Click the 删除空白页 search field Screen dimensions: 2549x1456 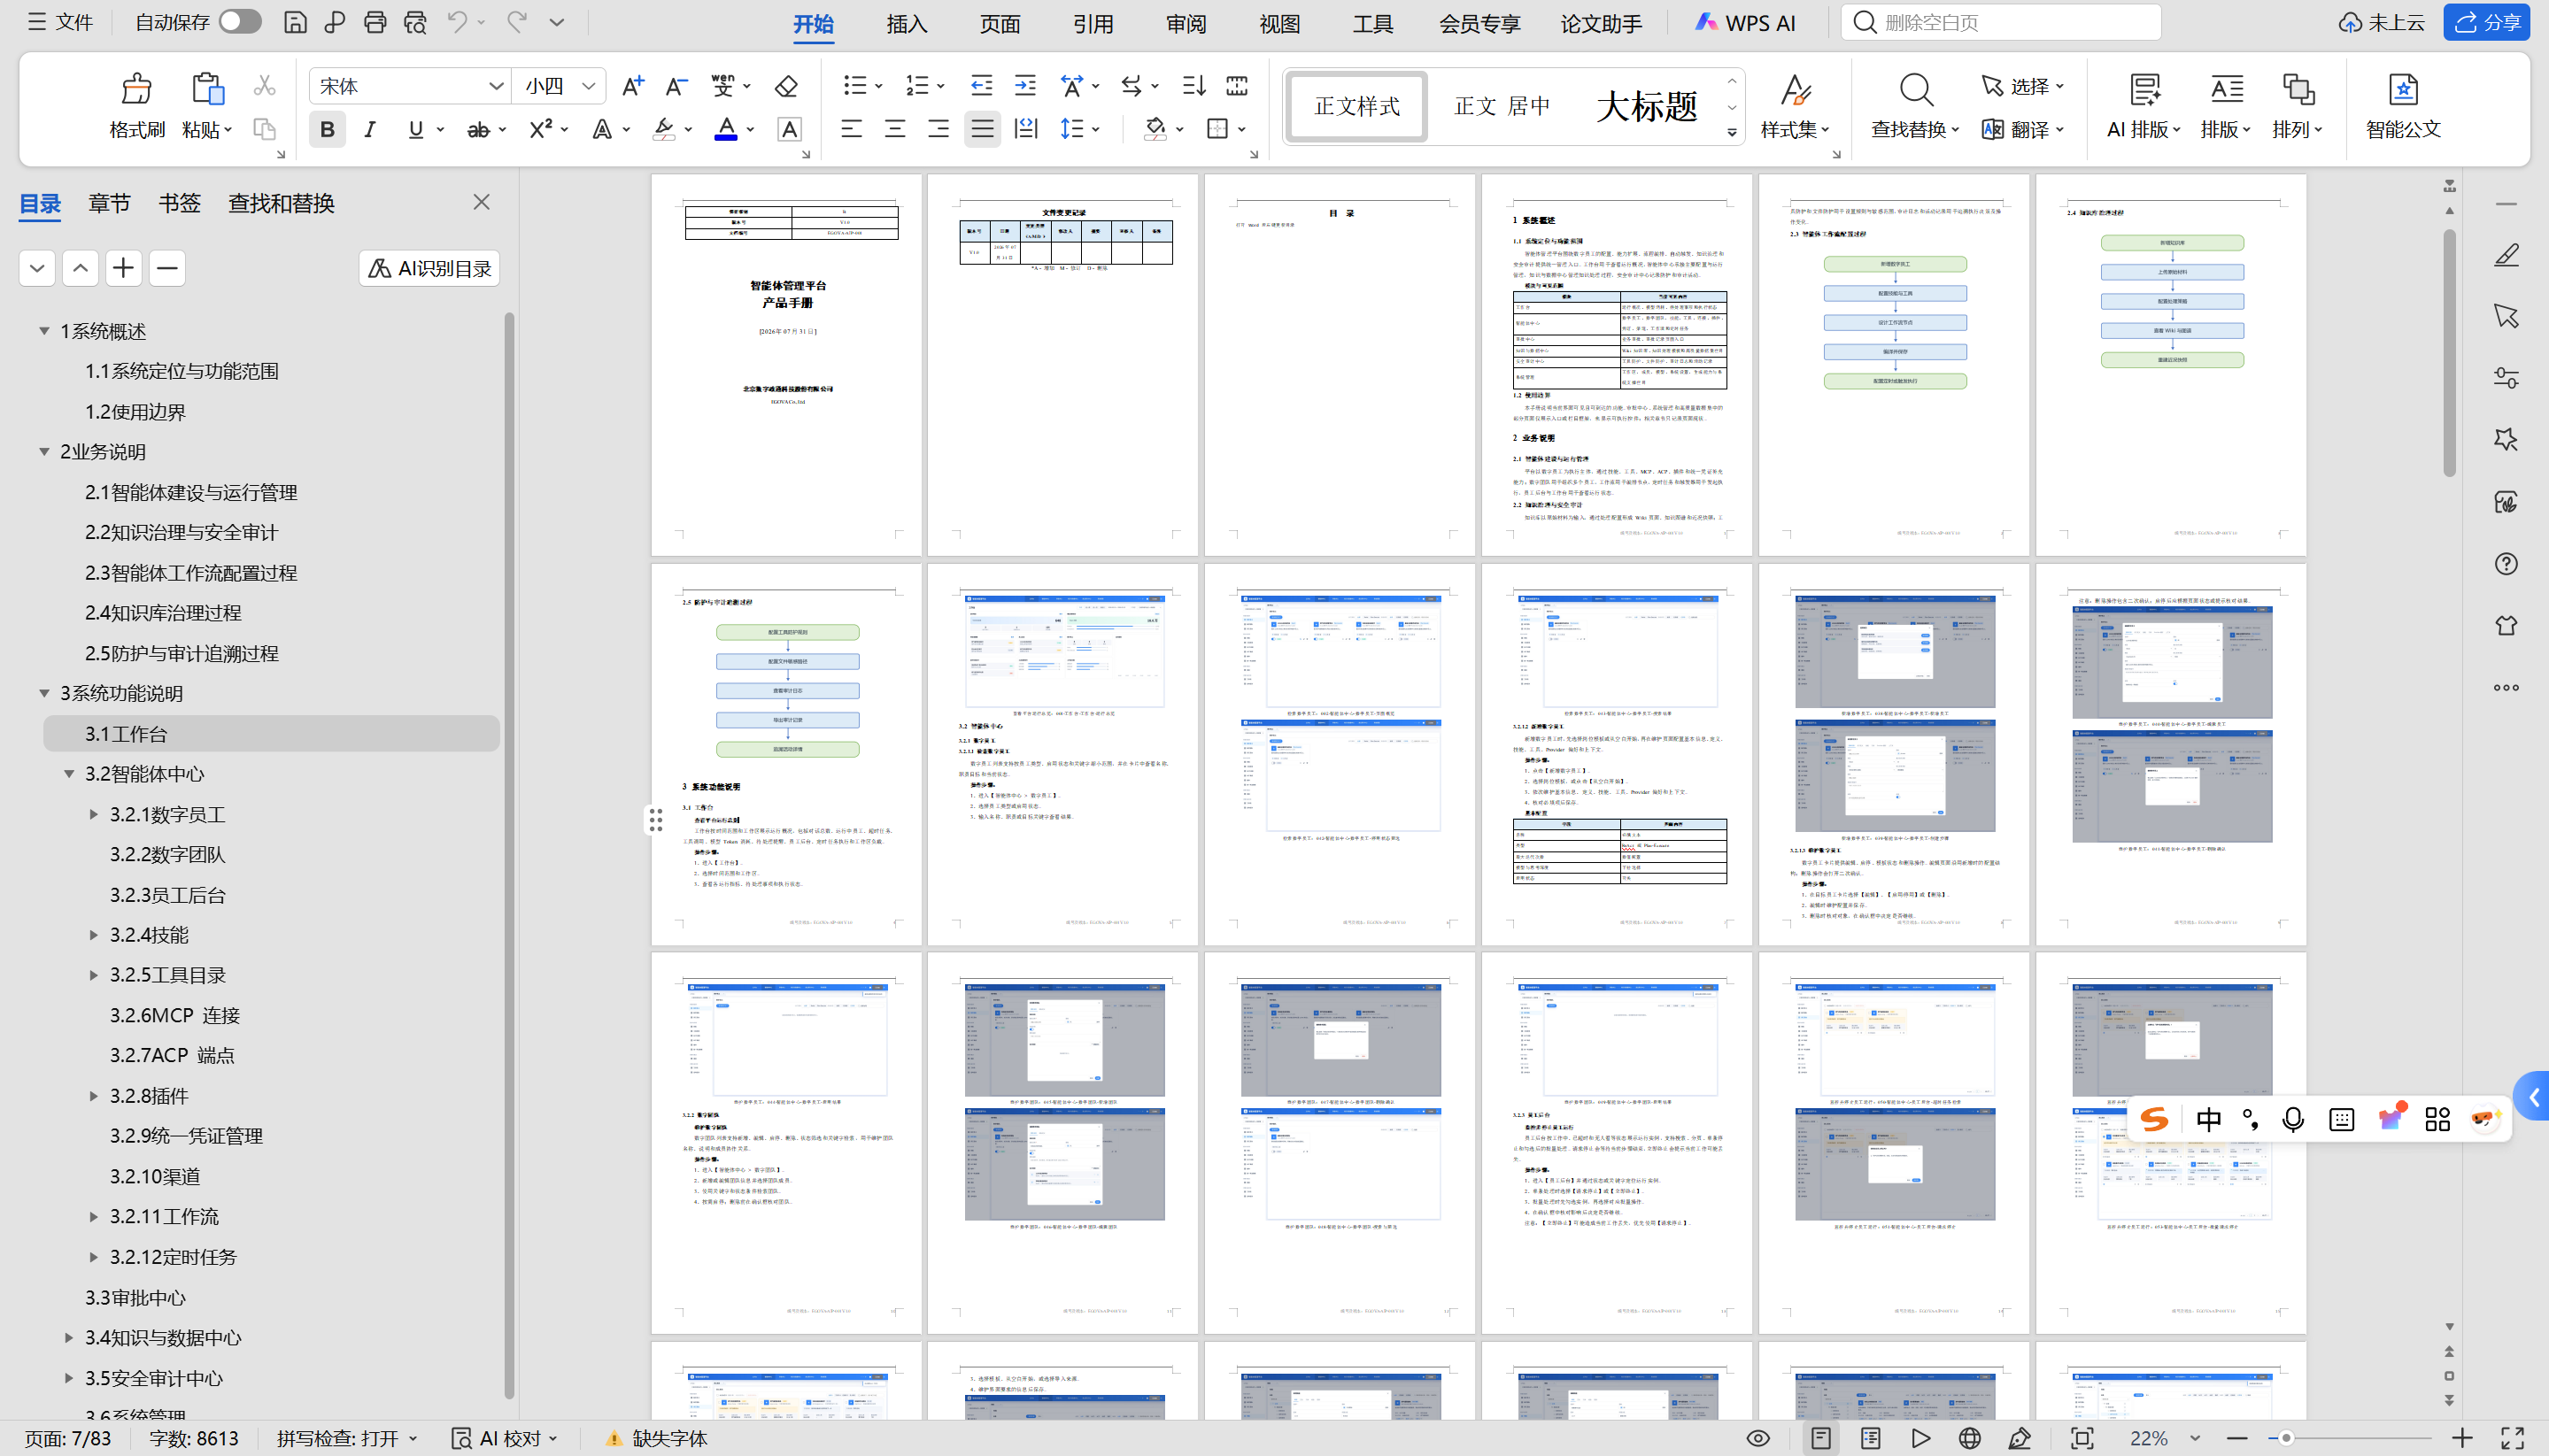coord(2000,22)
